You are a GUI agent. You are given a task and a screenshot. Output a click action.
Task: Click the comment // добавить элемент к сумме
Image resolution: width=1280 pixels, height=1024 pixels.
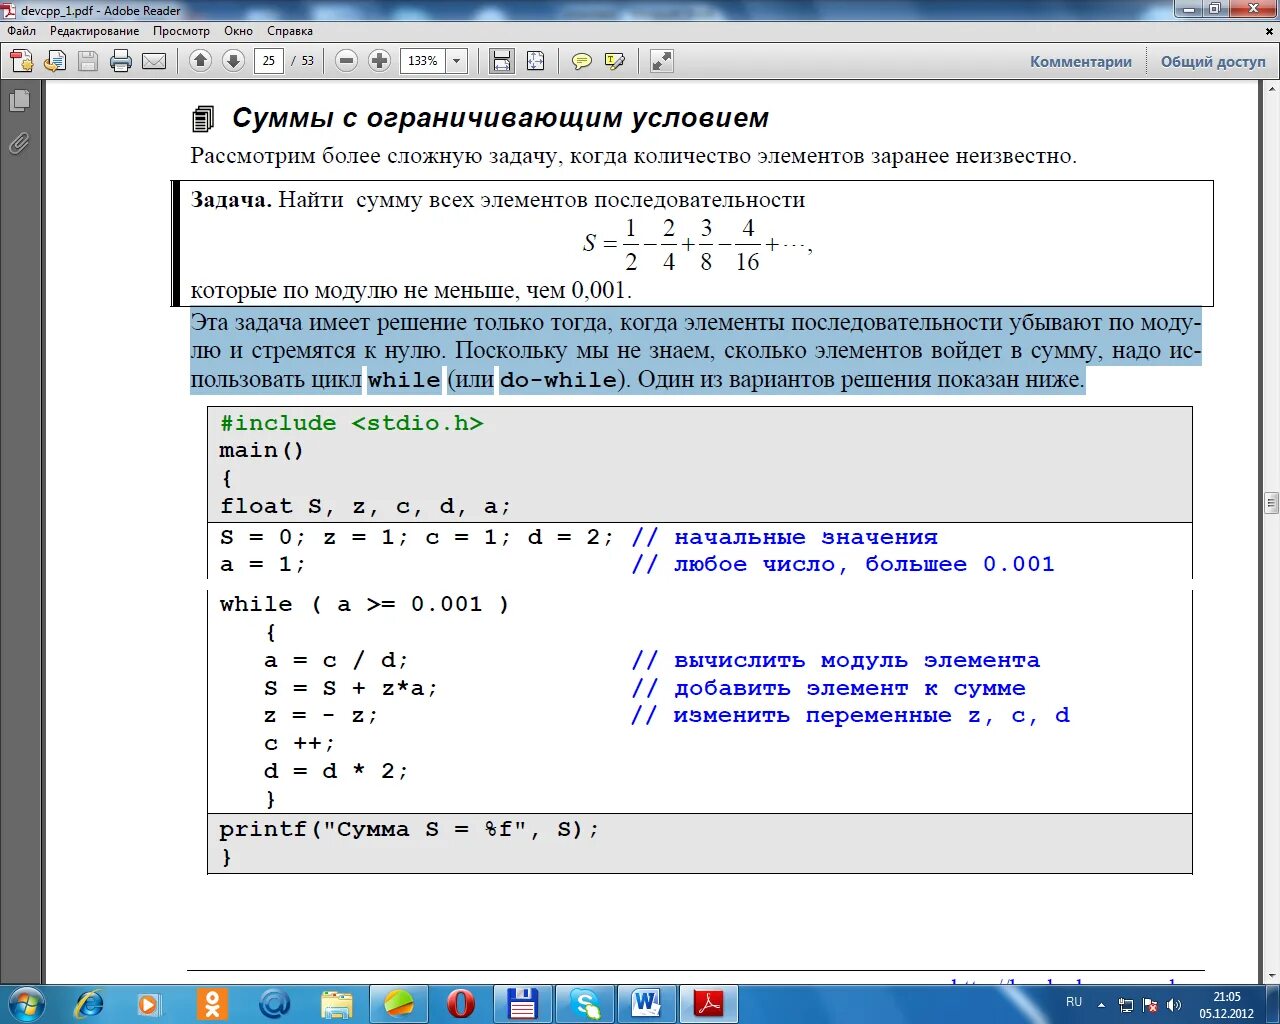(x=828, y=688)
